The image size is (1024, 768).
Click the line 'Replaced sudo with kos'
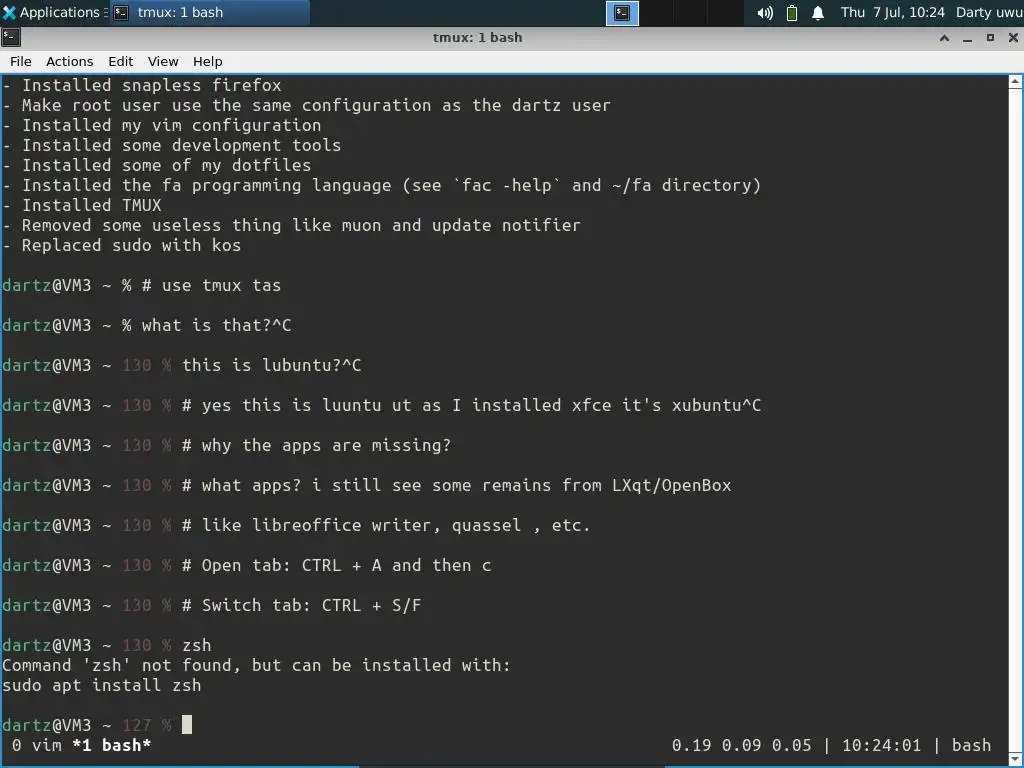coord(121,245)
